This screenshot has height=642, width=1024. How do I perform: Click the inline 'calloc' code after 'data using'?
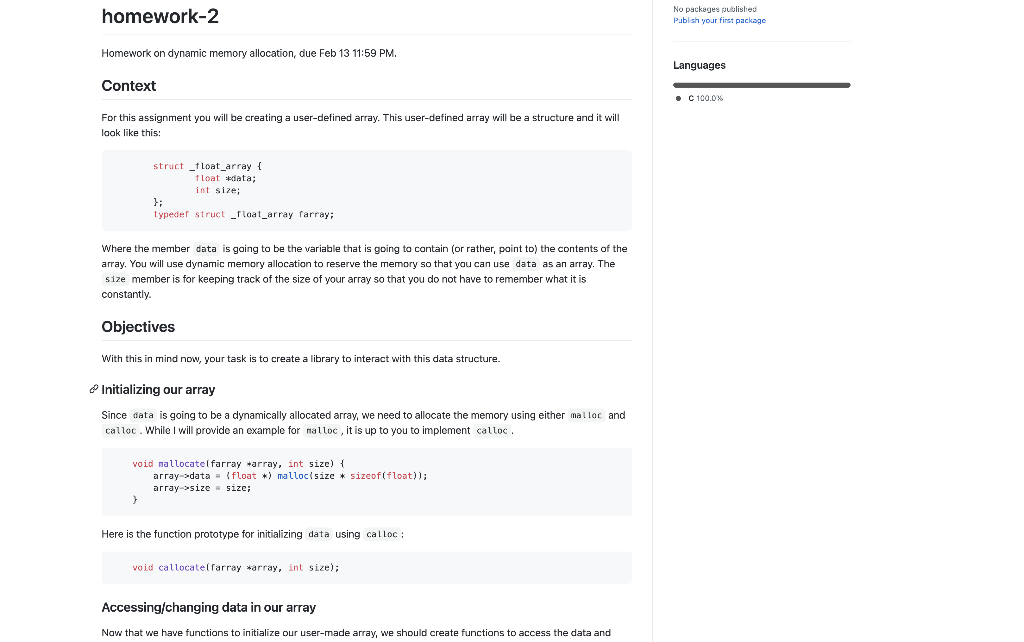coord(381,534)
